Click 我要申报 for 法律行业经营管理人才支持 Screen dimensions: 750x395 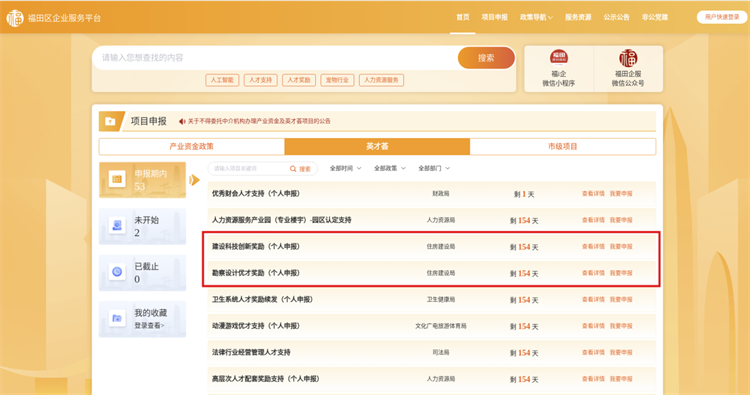[621, 352]
